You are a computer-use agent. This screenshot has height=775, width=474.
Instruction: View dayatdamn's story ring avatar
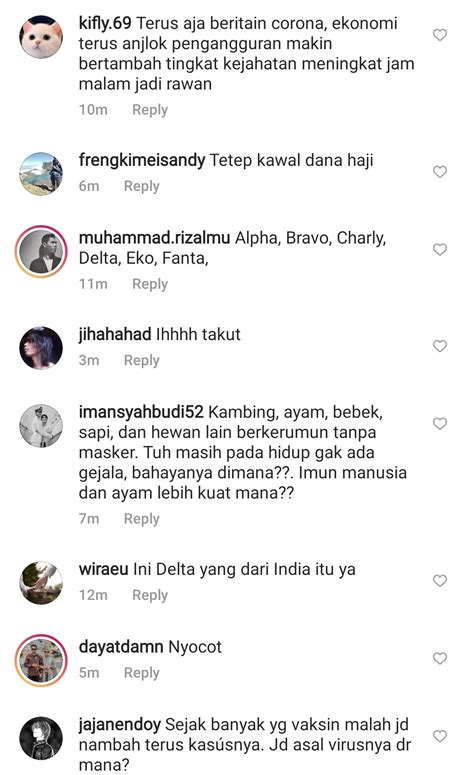41,660
